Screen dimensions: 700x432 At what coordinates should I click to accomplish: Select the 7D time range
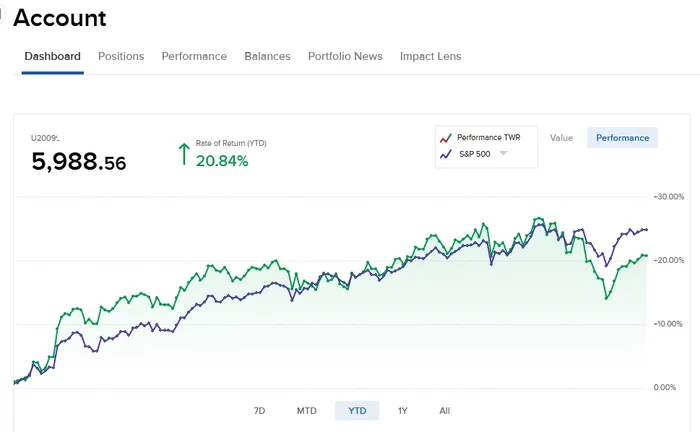click(x=259, y=411)
